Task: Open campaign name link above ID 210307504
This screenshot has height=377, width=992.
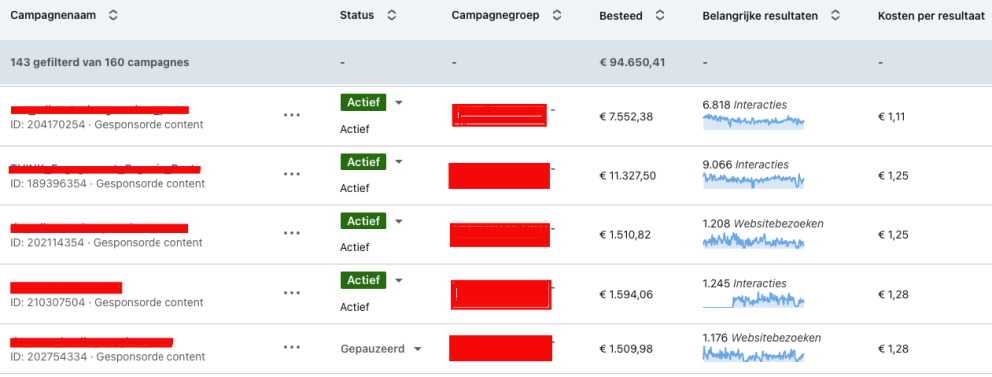Action: click(x=66, y=288)
